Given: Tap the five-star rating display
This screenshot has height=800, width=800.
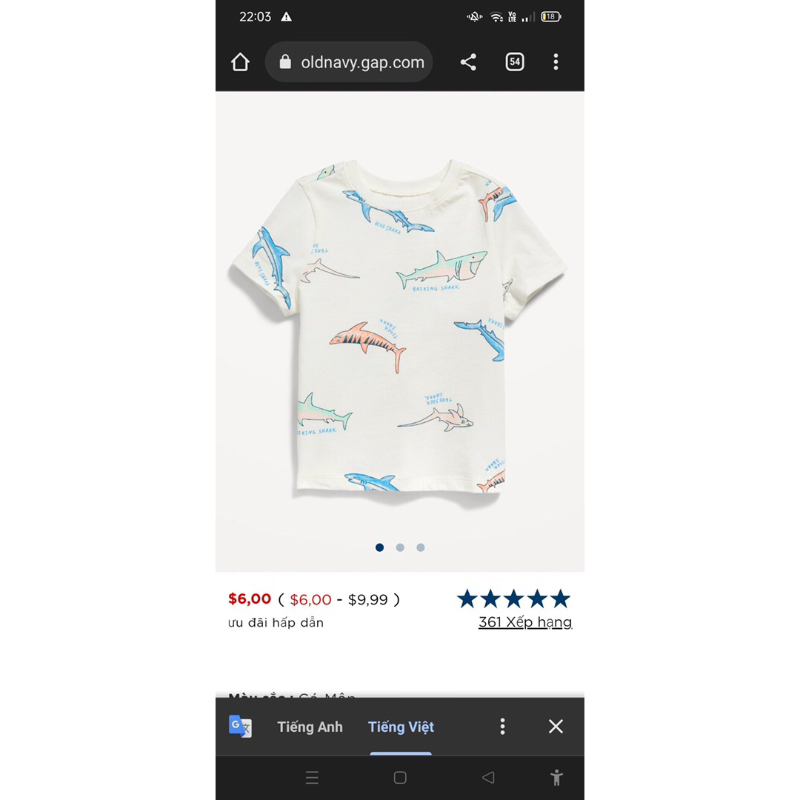Looking at the screenshot, I should pos(513,599).
